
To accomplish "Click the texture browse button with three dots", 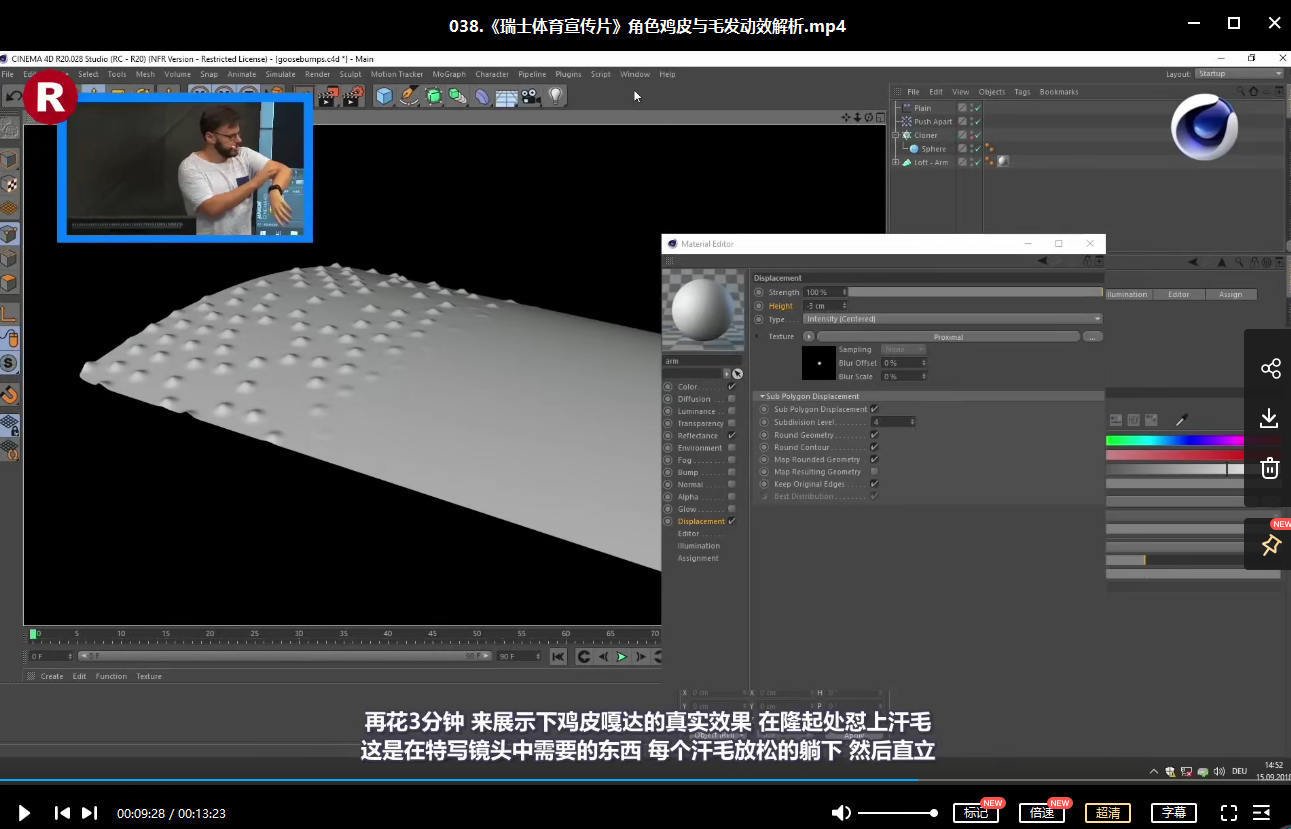I will (x=1093, y=336).
